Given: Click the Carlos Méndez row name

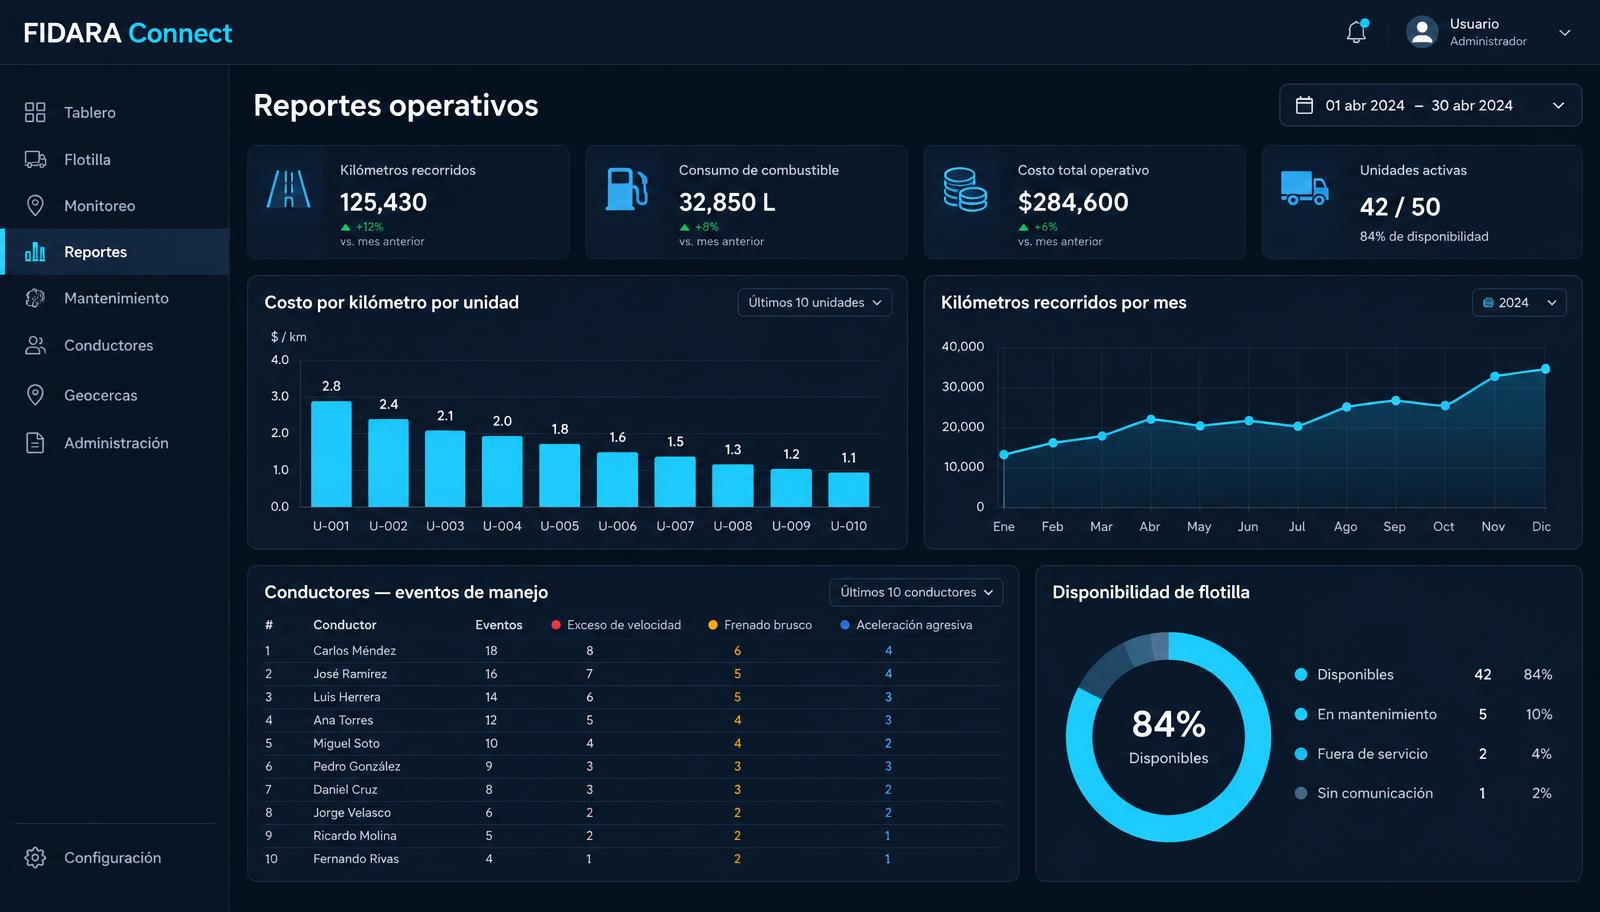Looking at the screenshot, I should click(x=354, y=651).
